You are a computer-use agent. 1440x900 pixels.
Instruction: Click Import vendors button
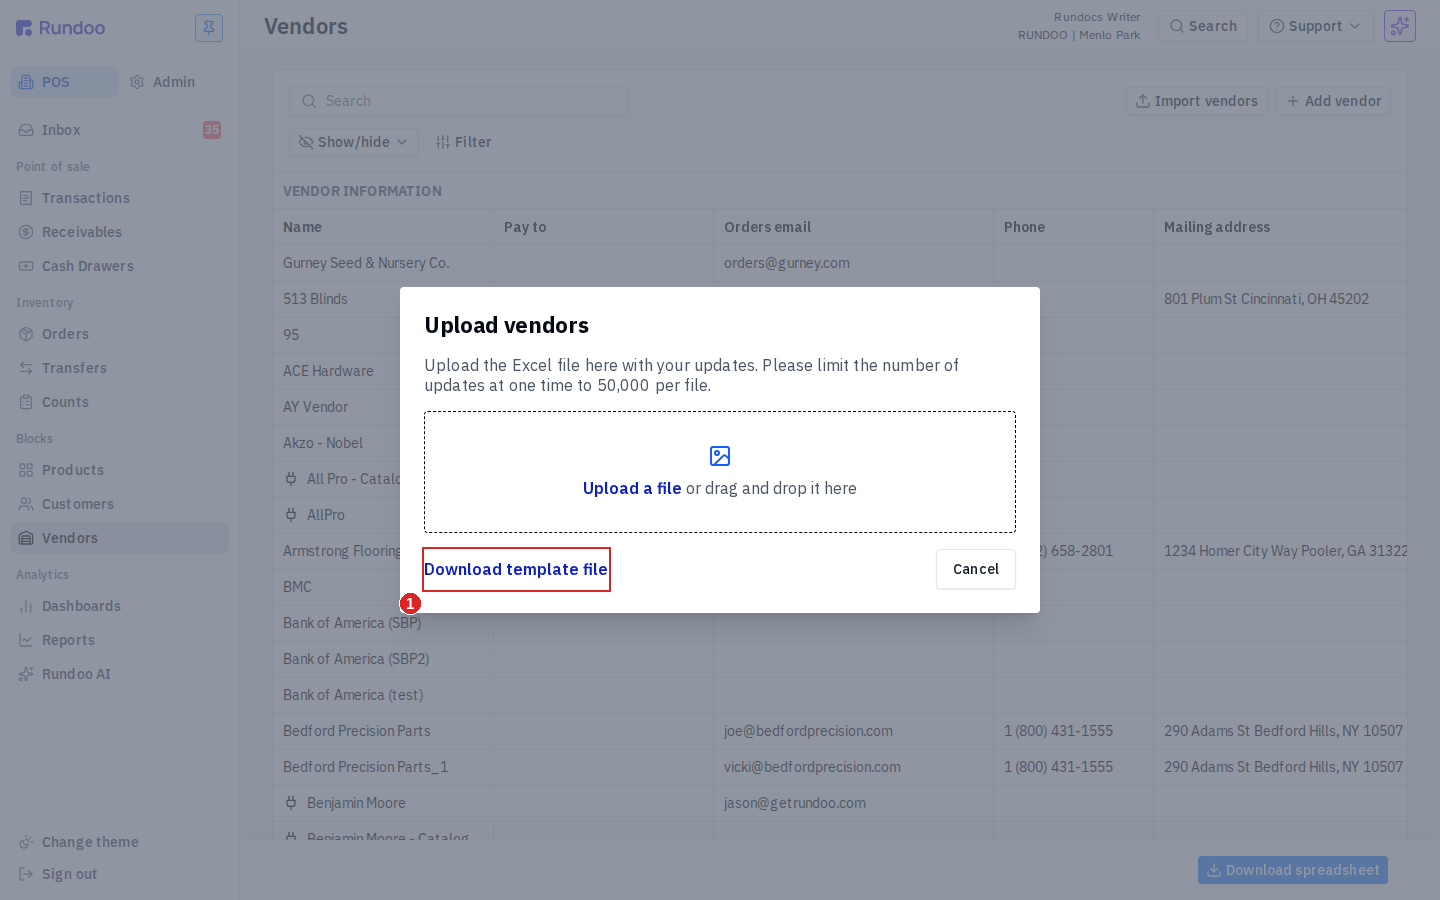pyautogui.click(x=1197, y=101)
